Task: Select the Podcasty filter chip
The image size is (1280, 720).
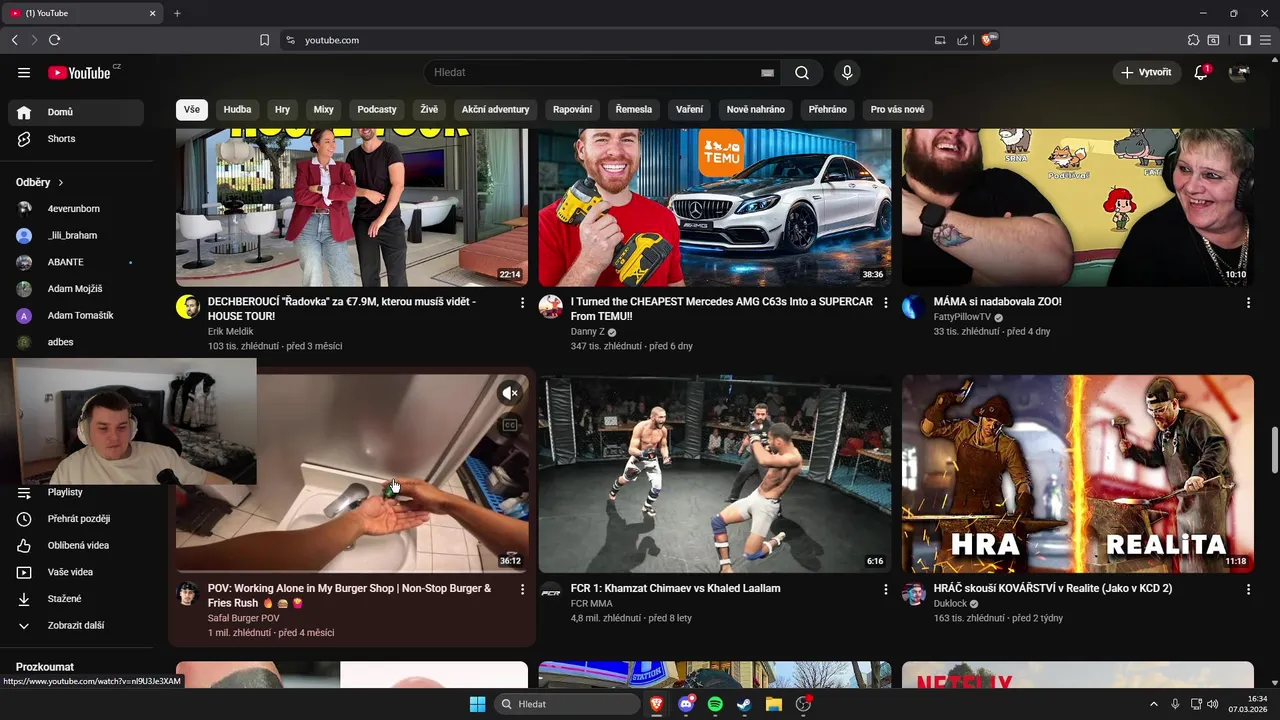Action: click(x=377, y=109)
